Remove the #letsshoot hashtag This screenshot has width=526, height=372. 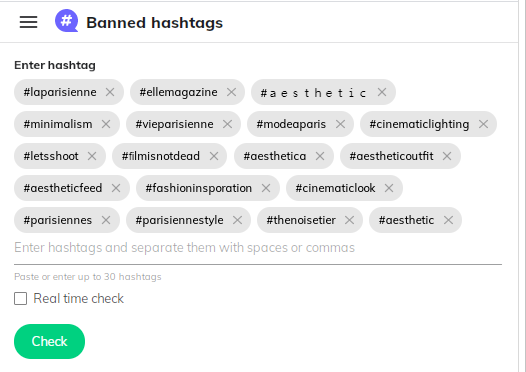(92, 156)
